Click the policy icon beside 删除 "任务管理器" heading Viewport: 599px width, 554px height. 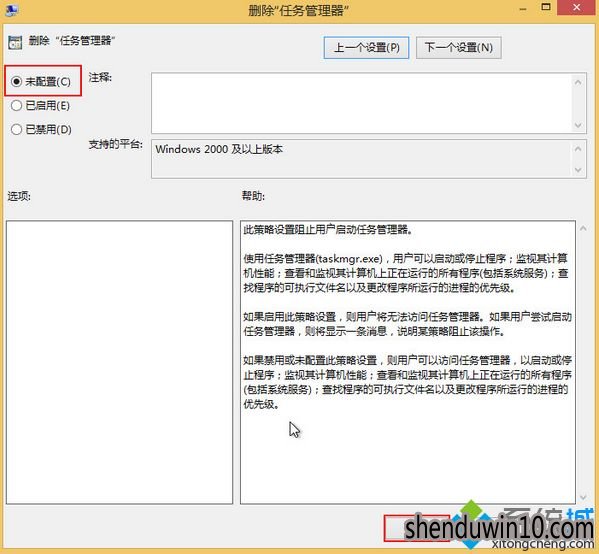pos(15,42)
